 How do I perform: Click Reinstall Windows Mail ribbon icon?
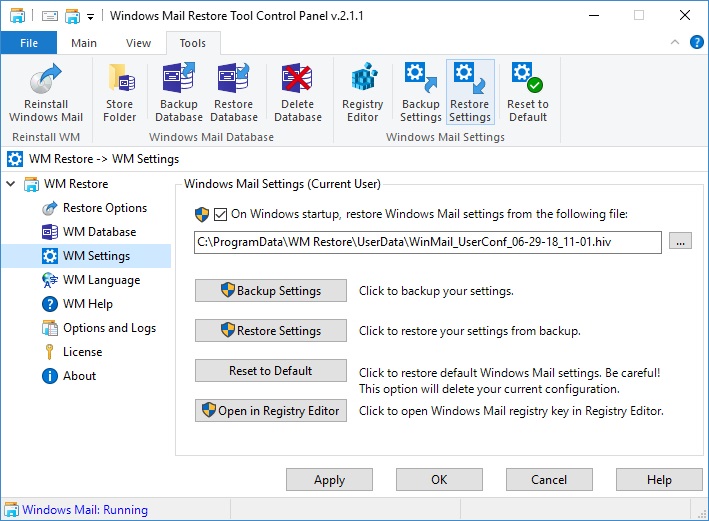tap(46, 92)
